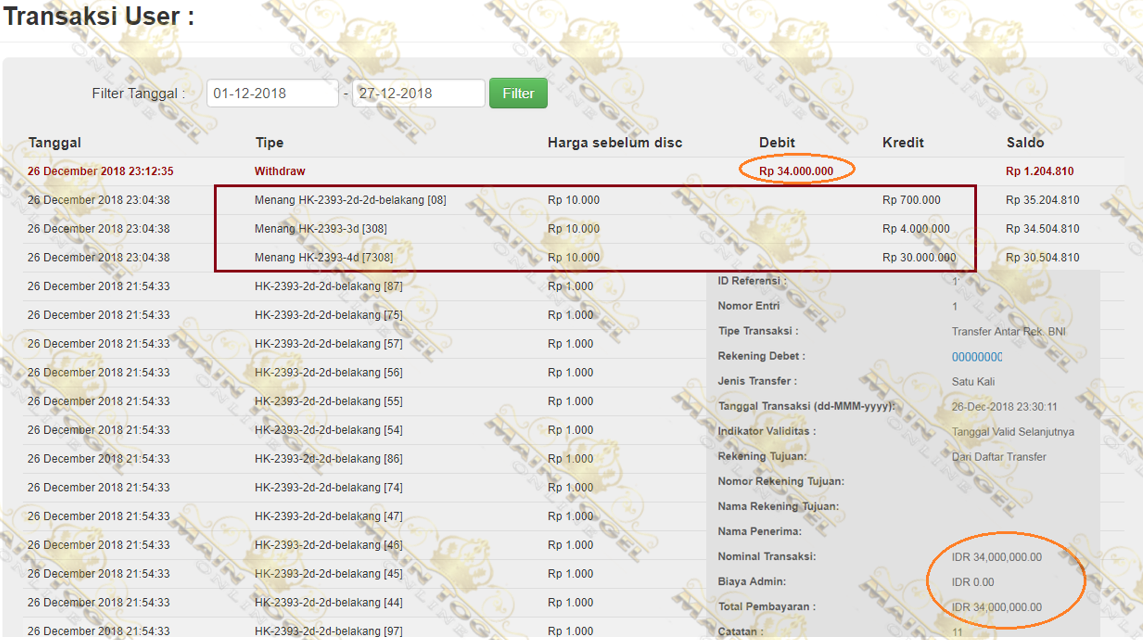Click the HK-2393-2d-2d-belakang [87] row
The image size is (1143, 640).
328,286
